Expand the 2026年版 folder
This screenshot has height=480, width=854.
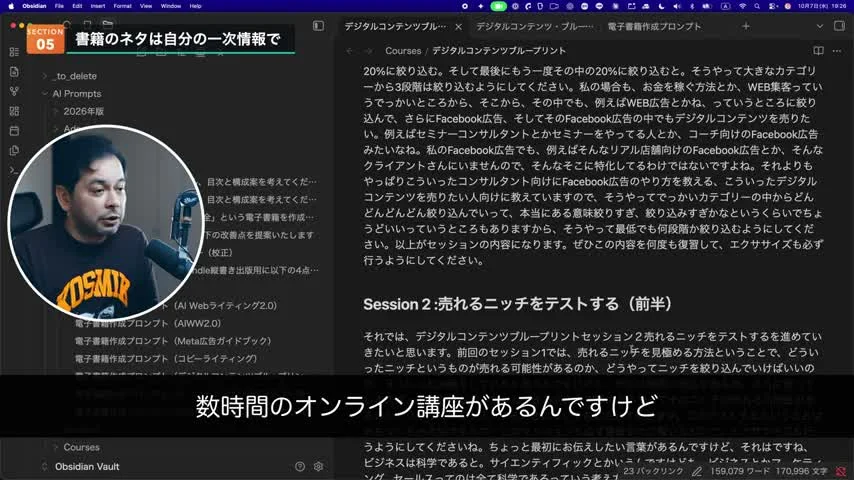click(x=56, y=111)
